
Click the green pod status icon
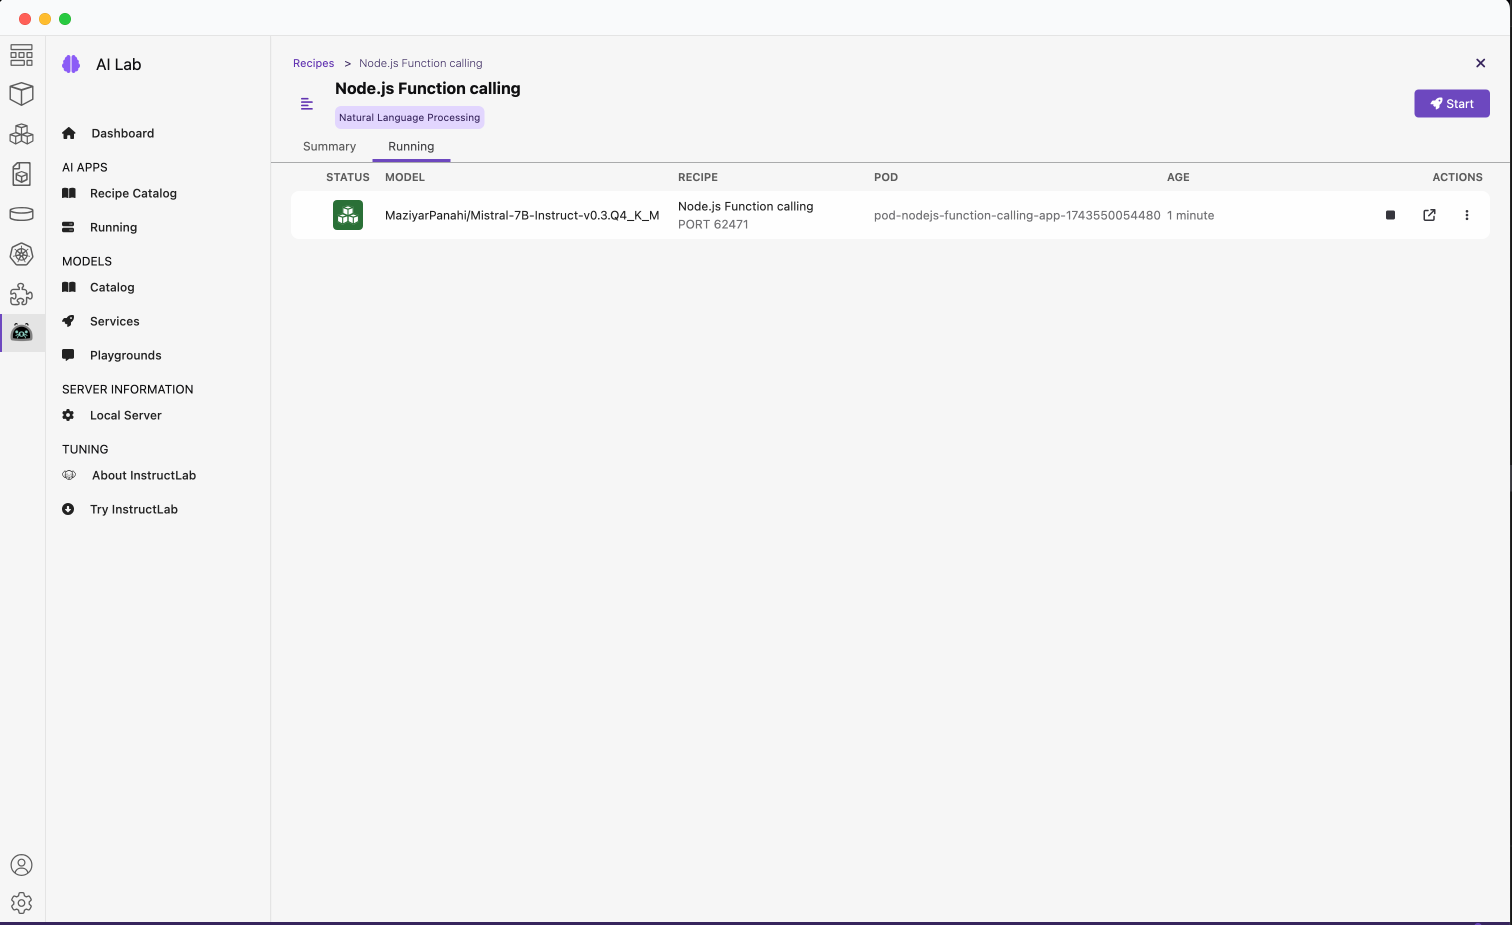[348, 215]
